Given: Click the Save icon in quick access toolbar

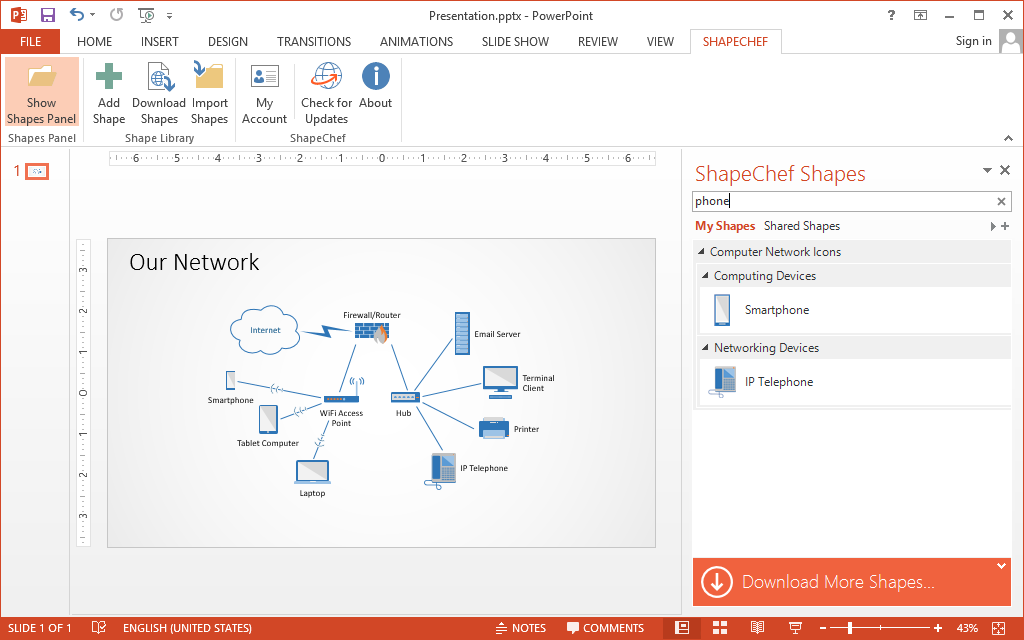Looking at the screenshot, I should tap(48, 15).
